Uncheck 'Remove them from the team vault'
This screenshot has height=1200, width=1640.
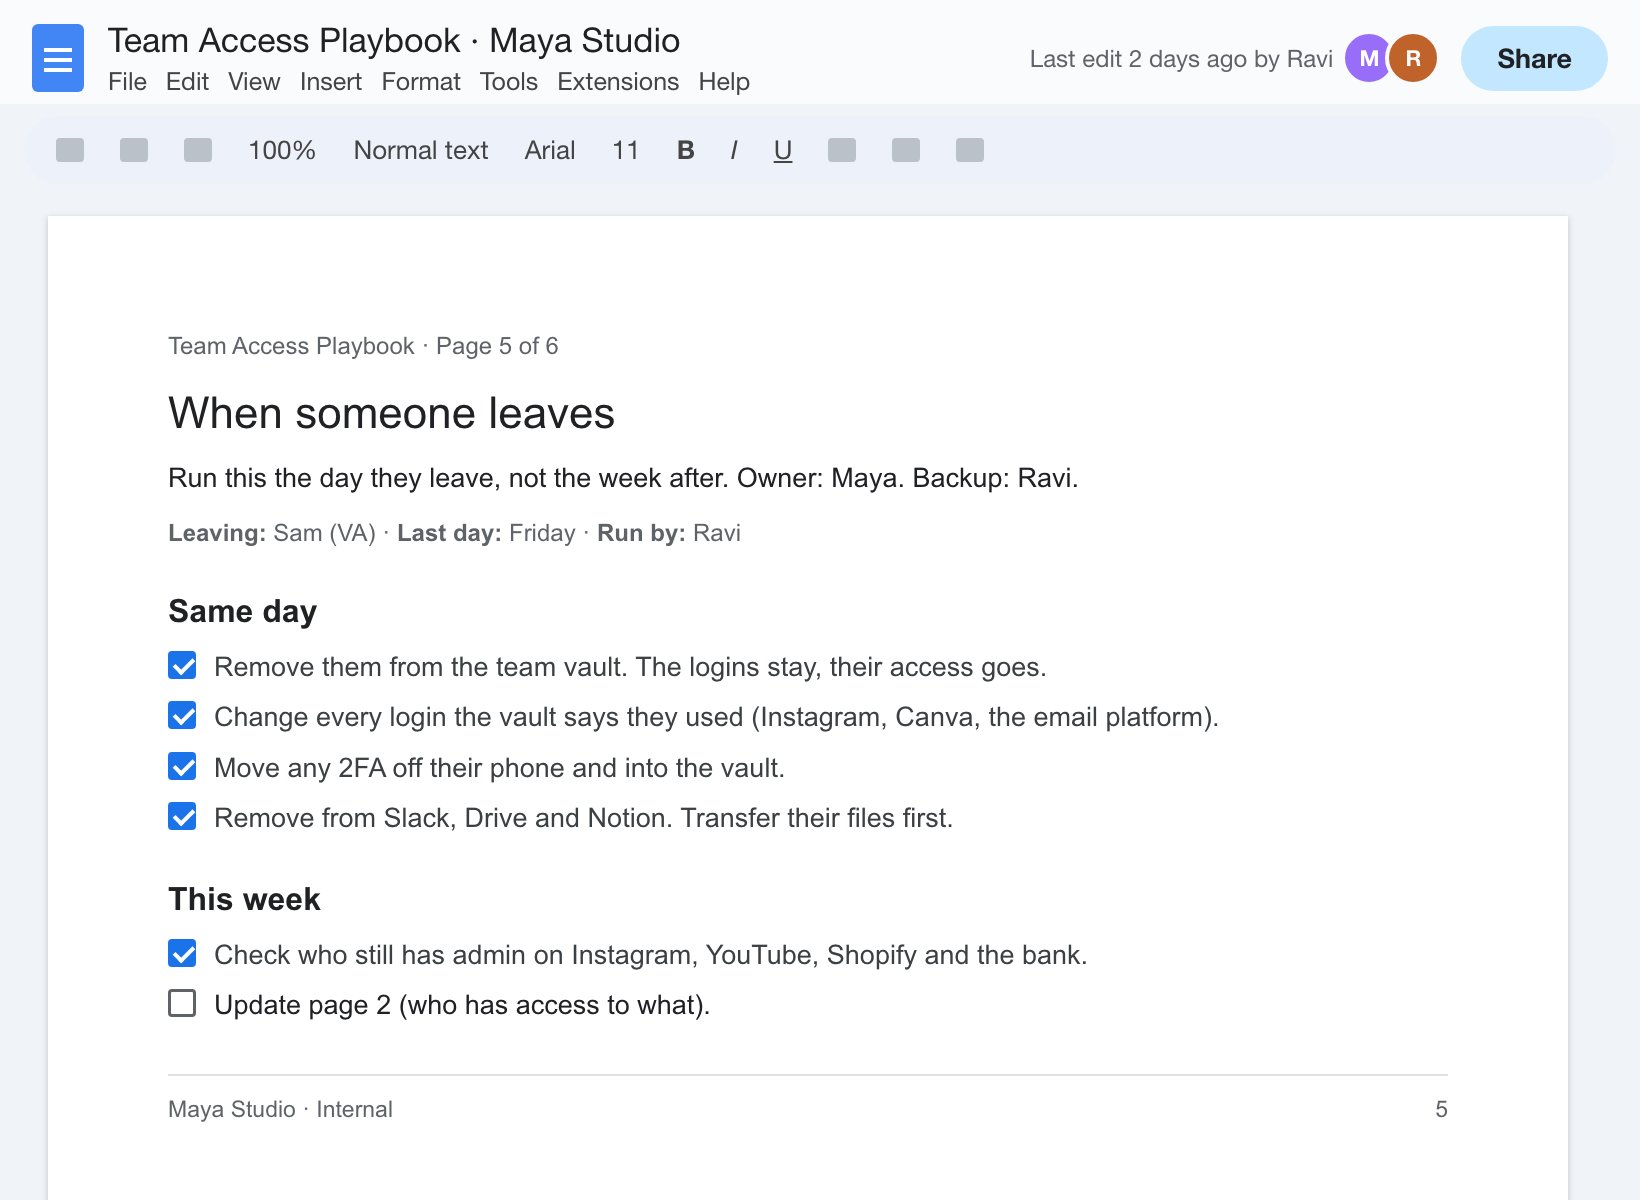pos(182,666)
